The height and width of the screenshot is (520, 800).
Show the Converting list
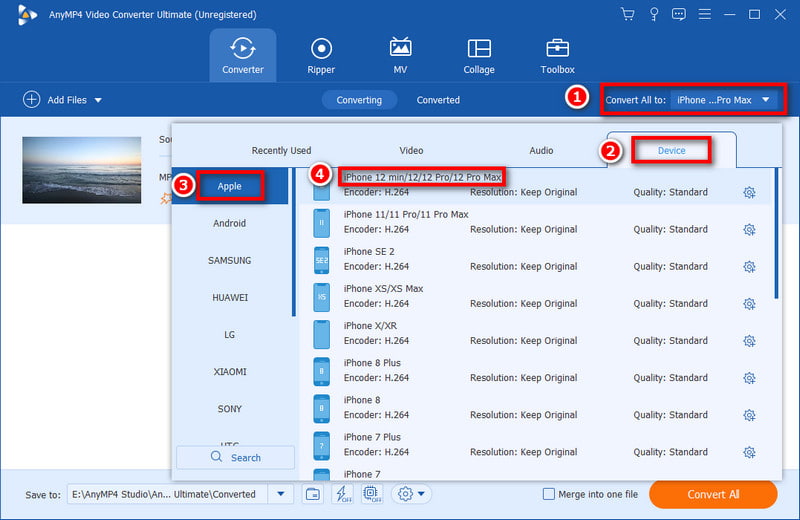click(x=359, y=100)
